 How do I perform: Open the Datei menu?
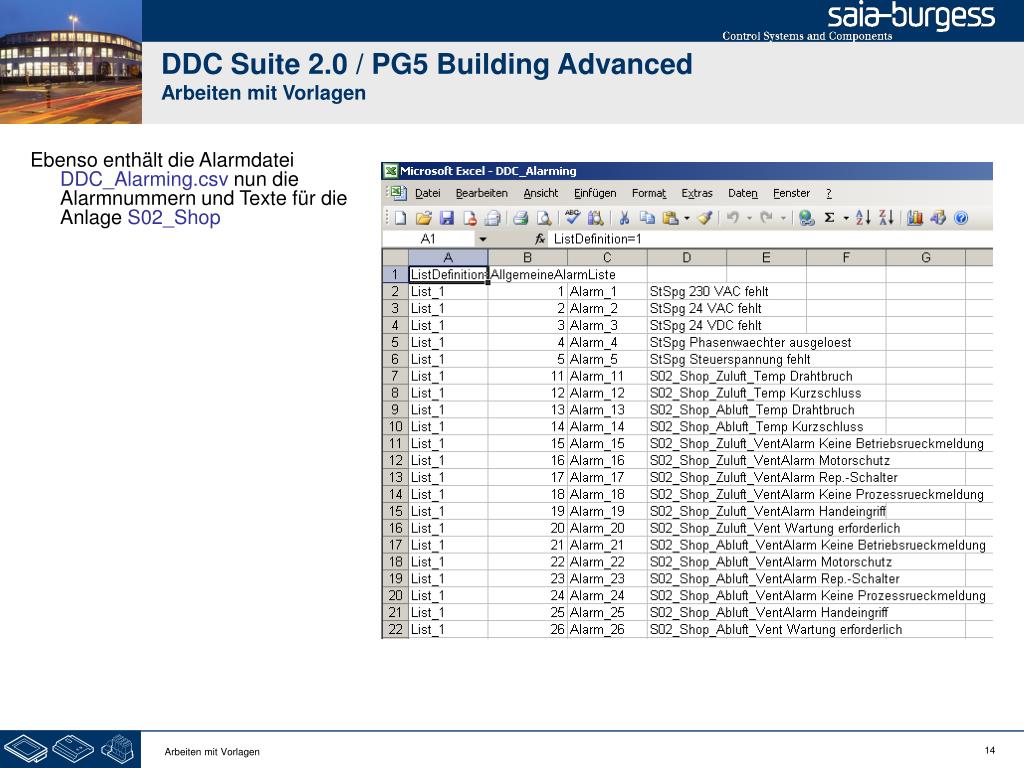tap(428, 193)
